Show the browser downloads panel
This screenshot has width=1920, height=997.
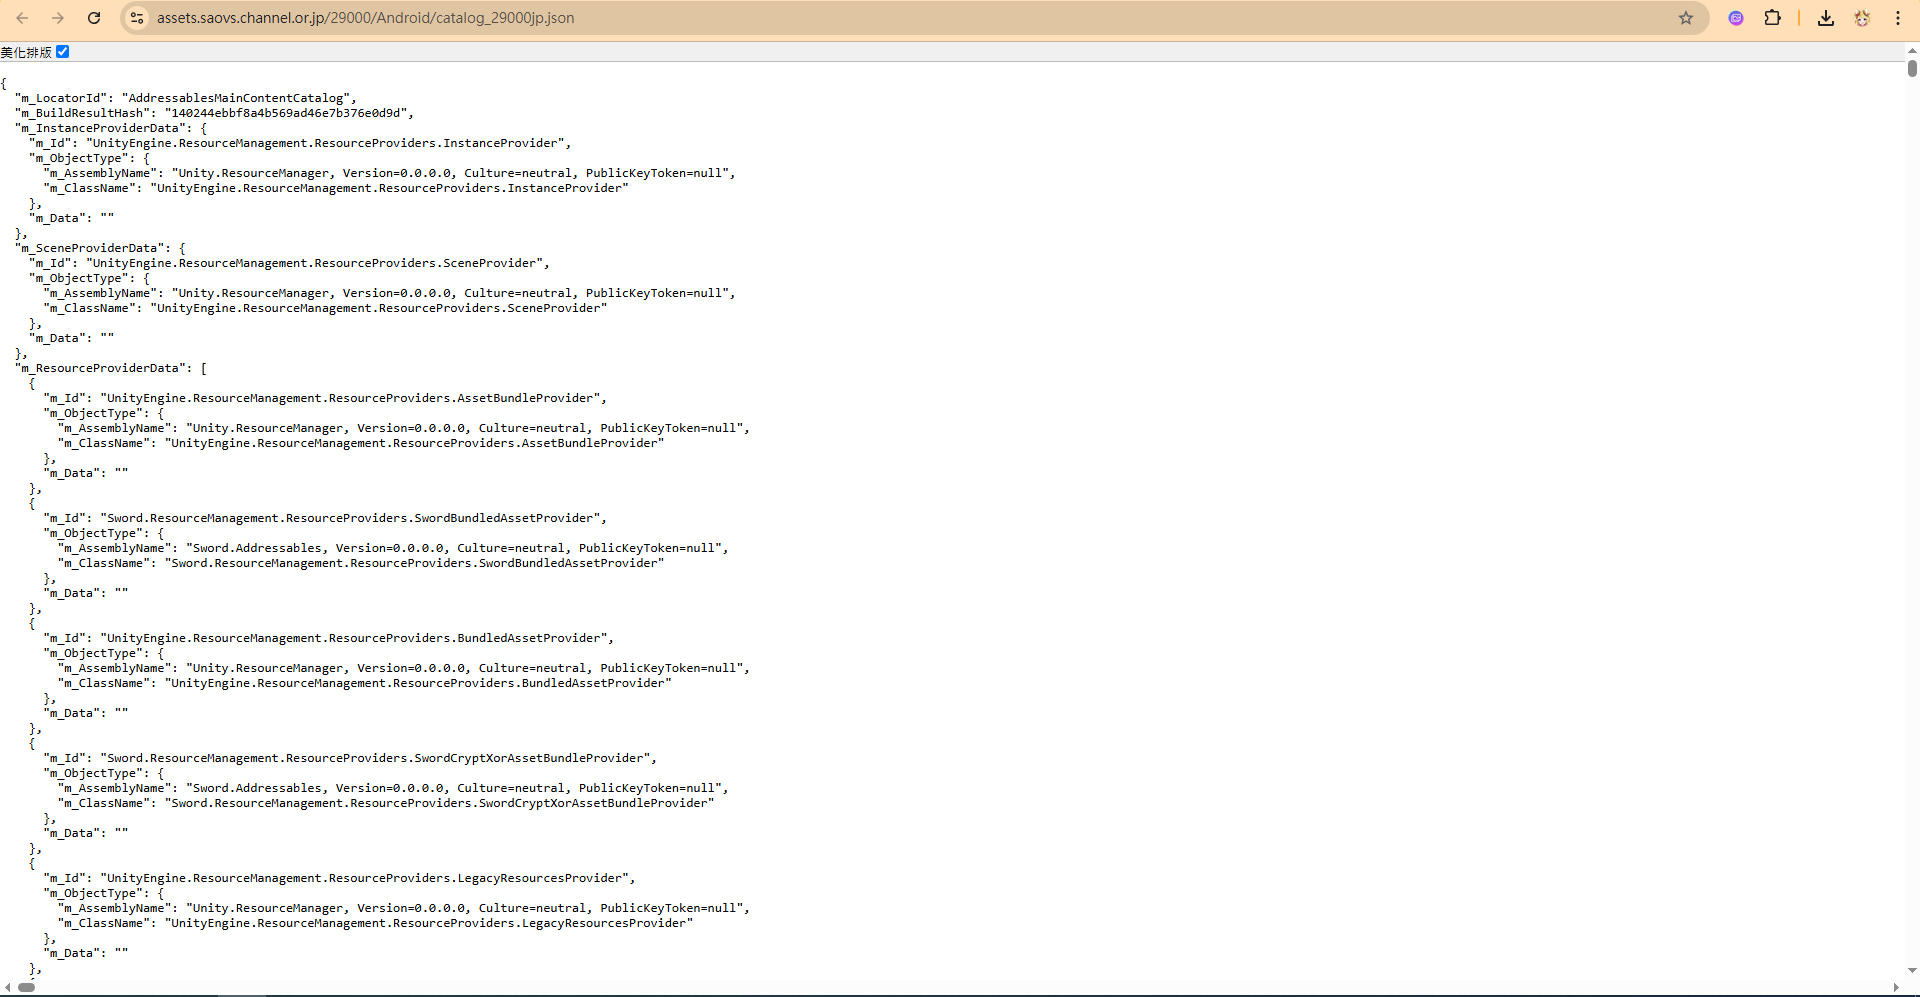coord(1826,18)
